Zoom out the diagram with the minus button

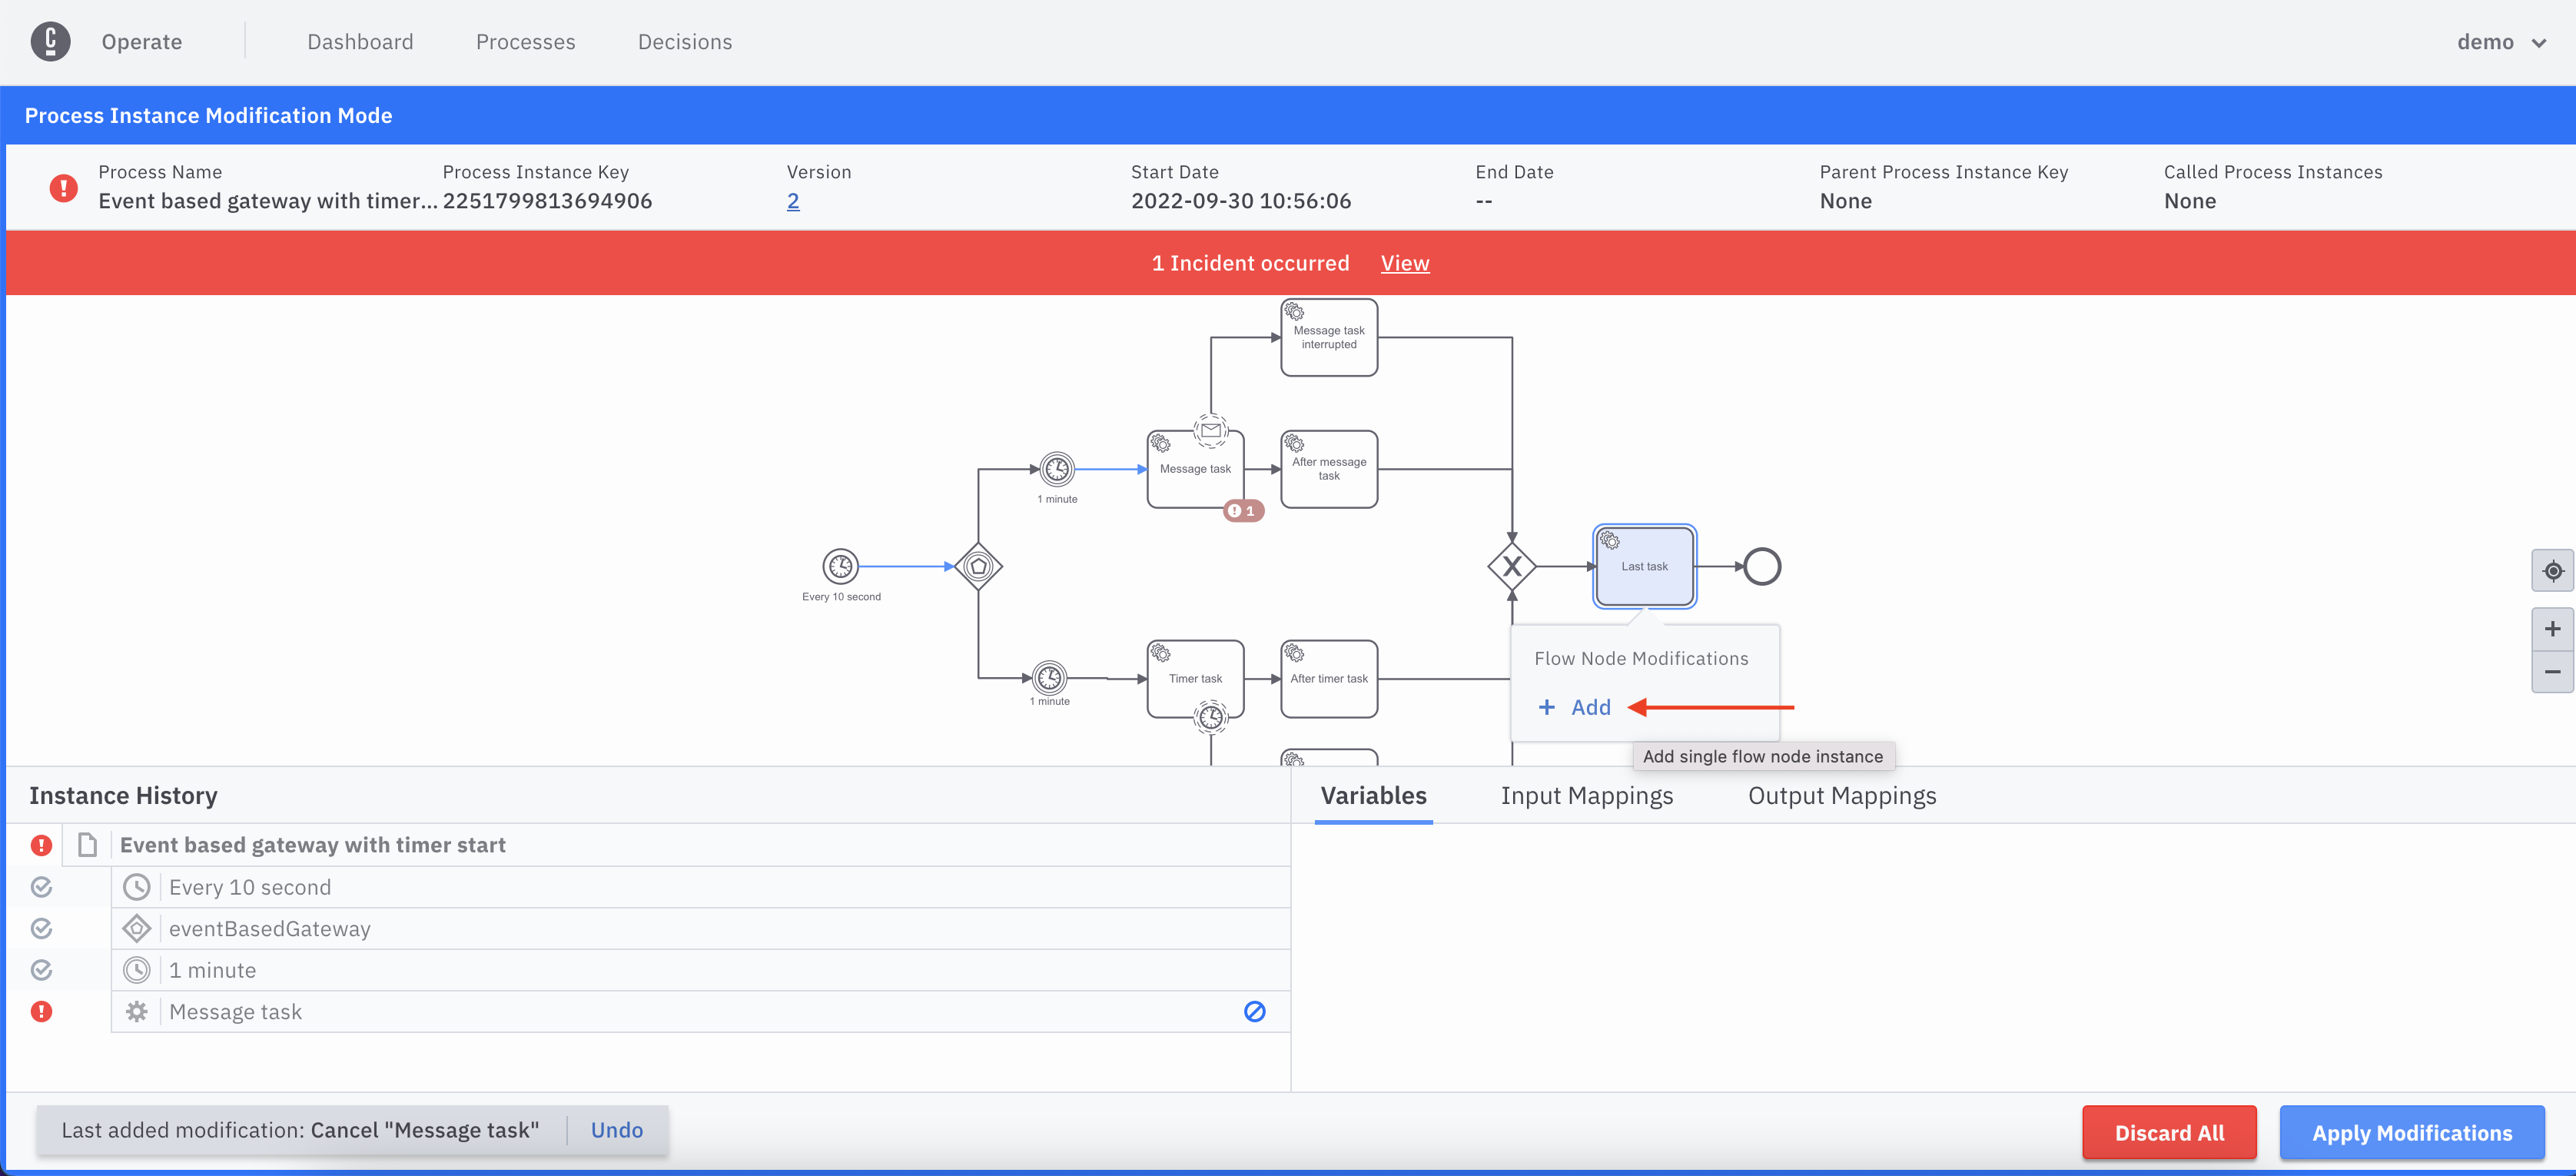click(2552, 672)
